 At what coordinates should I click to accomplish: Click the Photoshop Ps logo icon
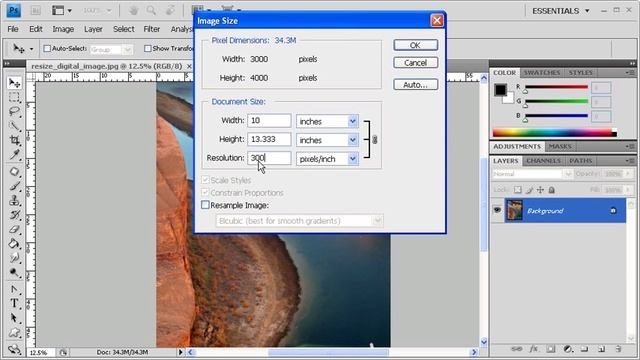pyautogui.click(x=13, y=10)
